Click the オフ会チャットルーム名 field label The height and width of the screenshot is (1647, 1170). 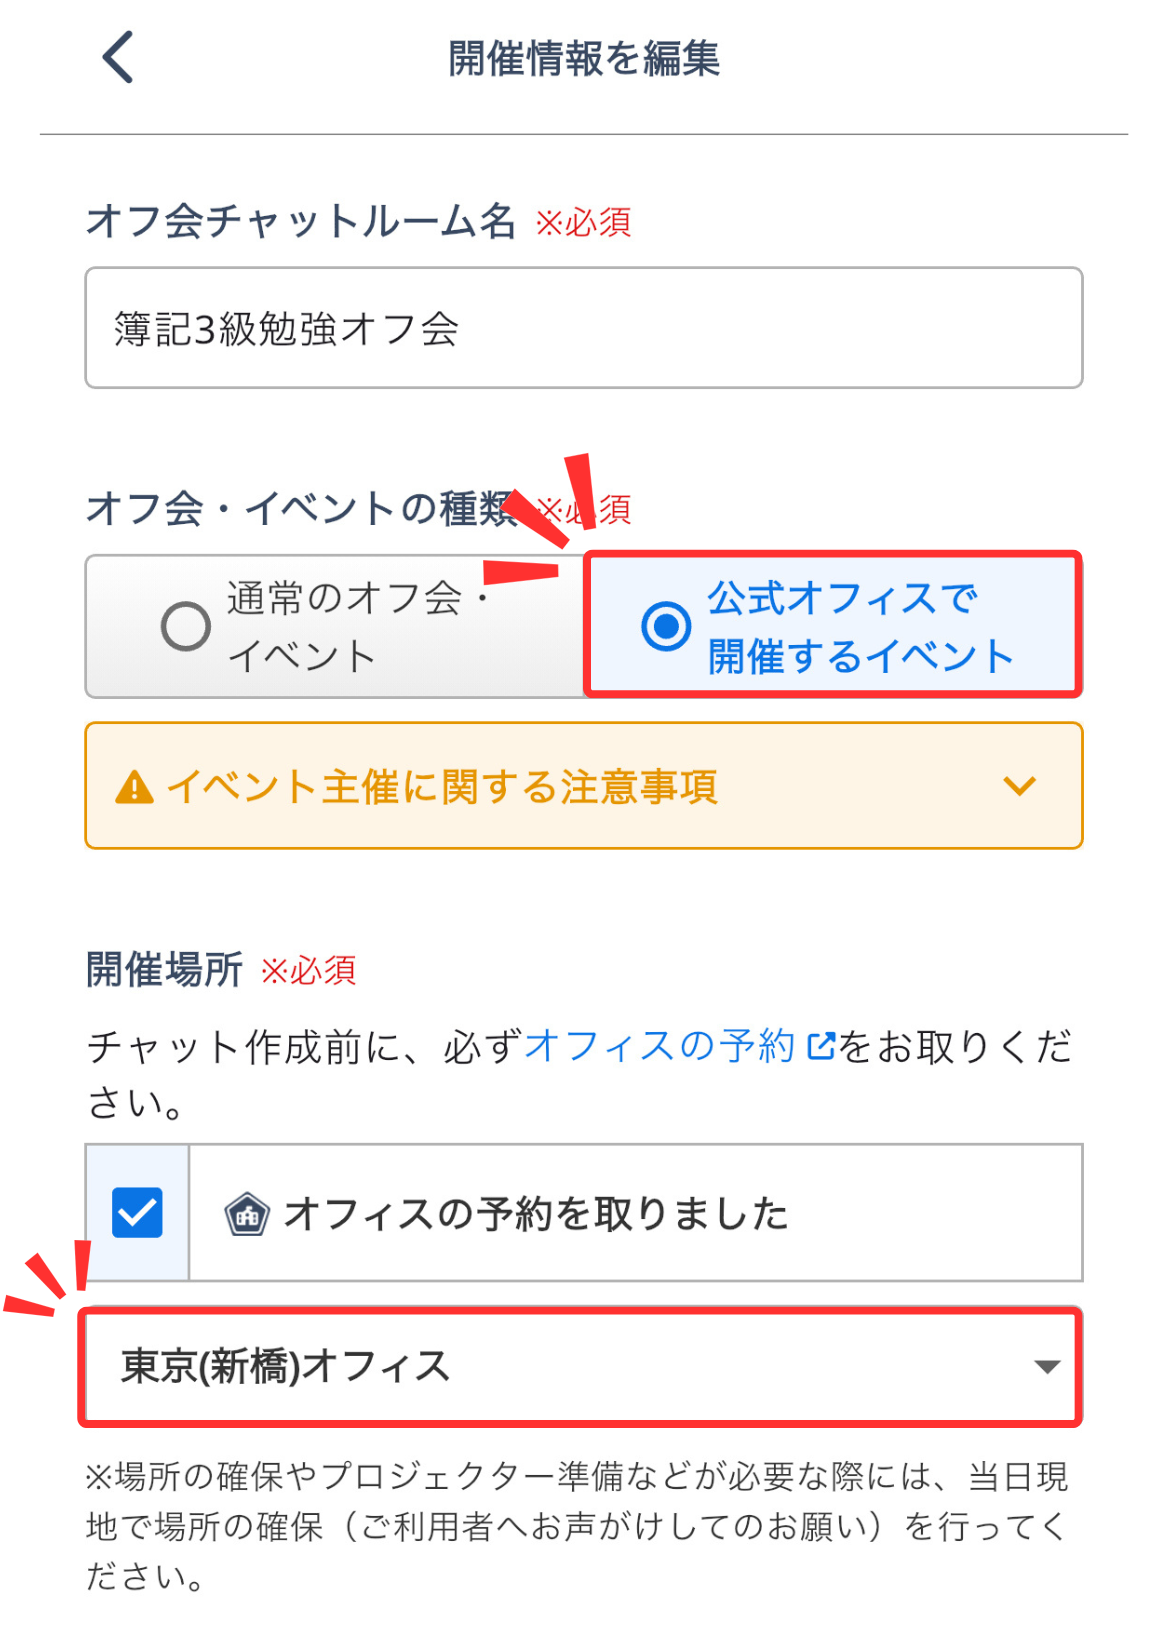click(x=300, y=221)
